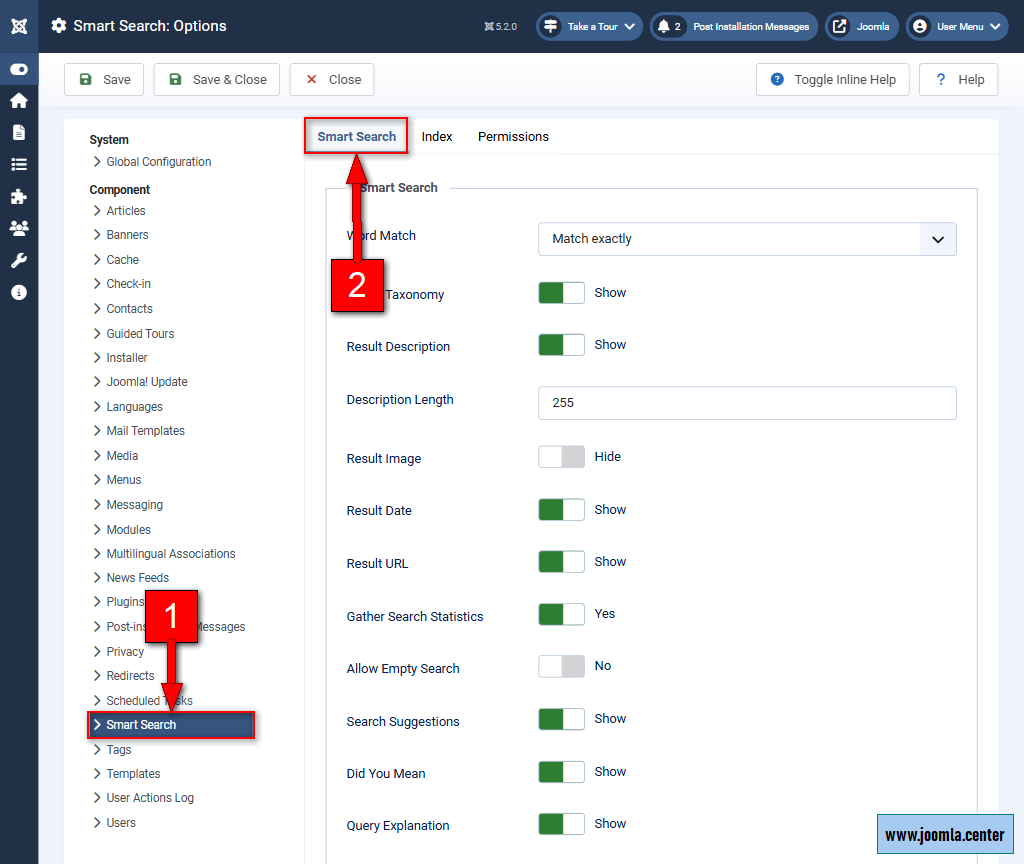Image resolution: width=1024 pixels, height=864 pixels.
Task: Switch to the Permissions tab
Action: click(x=513, y=136)
